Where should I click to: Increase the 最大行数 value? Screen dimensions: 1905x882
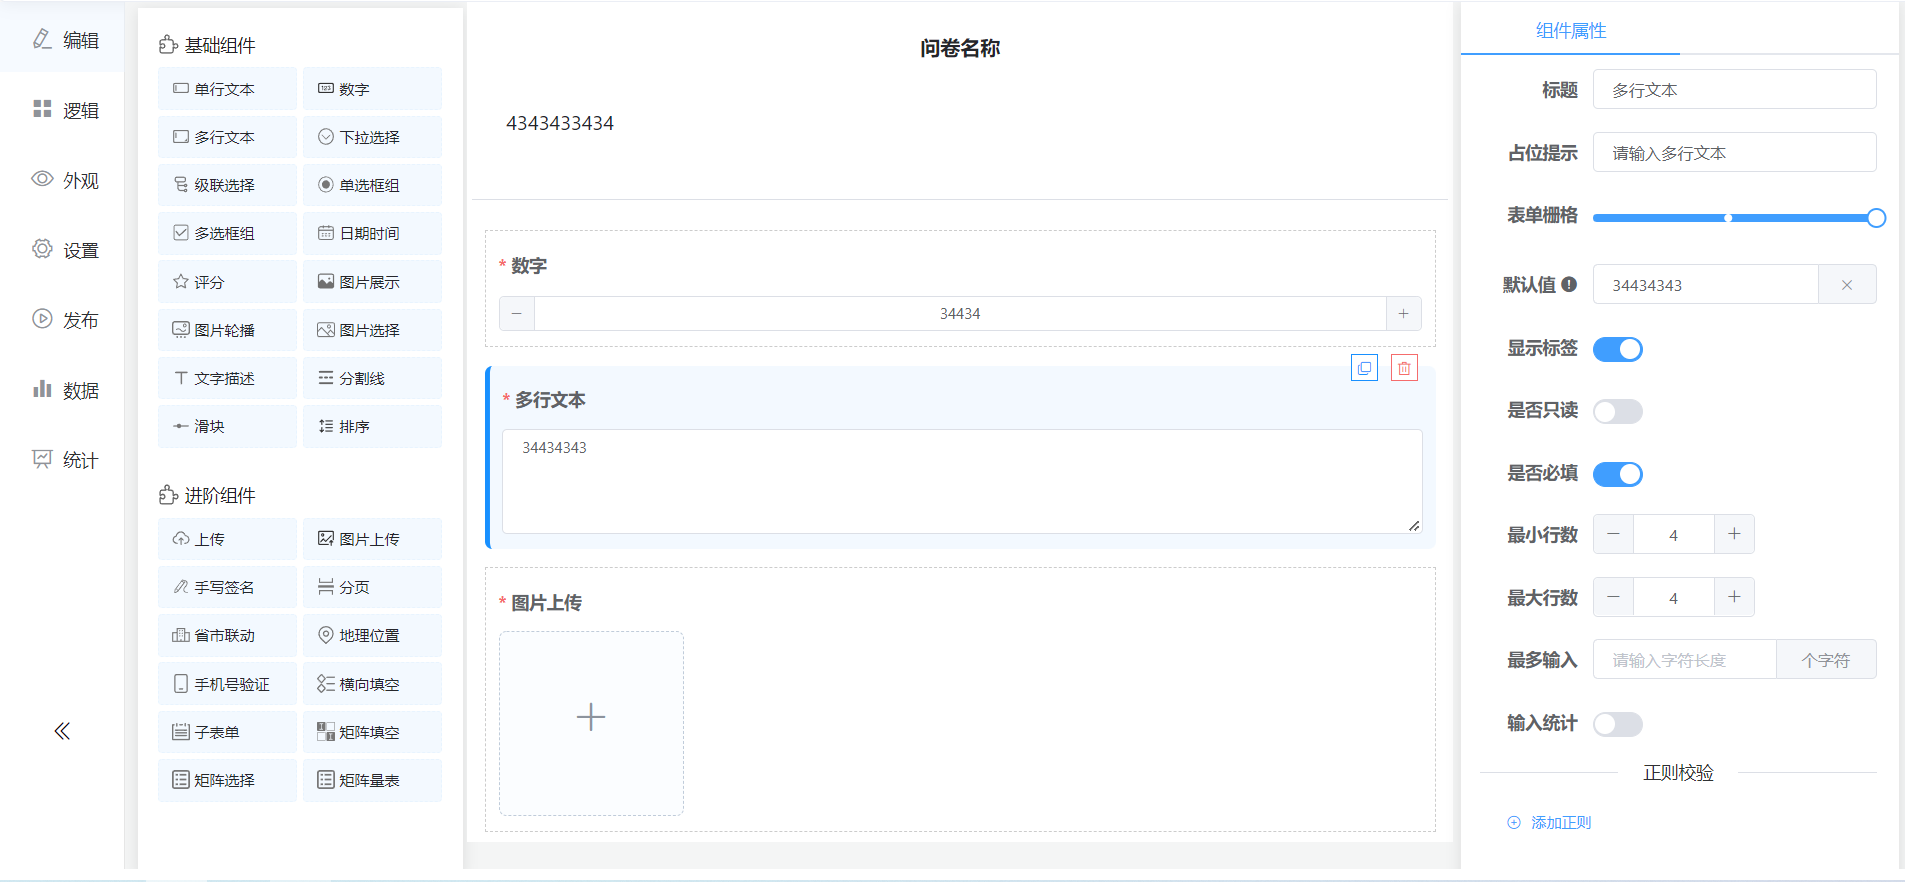coord(1734,597)
